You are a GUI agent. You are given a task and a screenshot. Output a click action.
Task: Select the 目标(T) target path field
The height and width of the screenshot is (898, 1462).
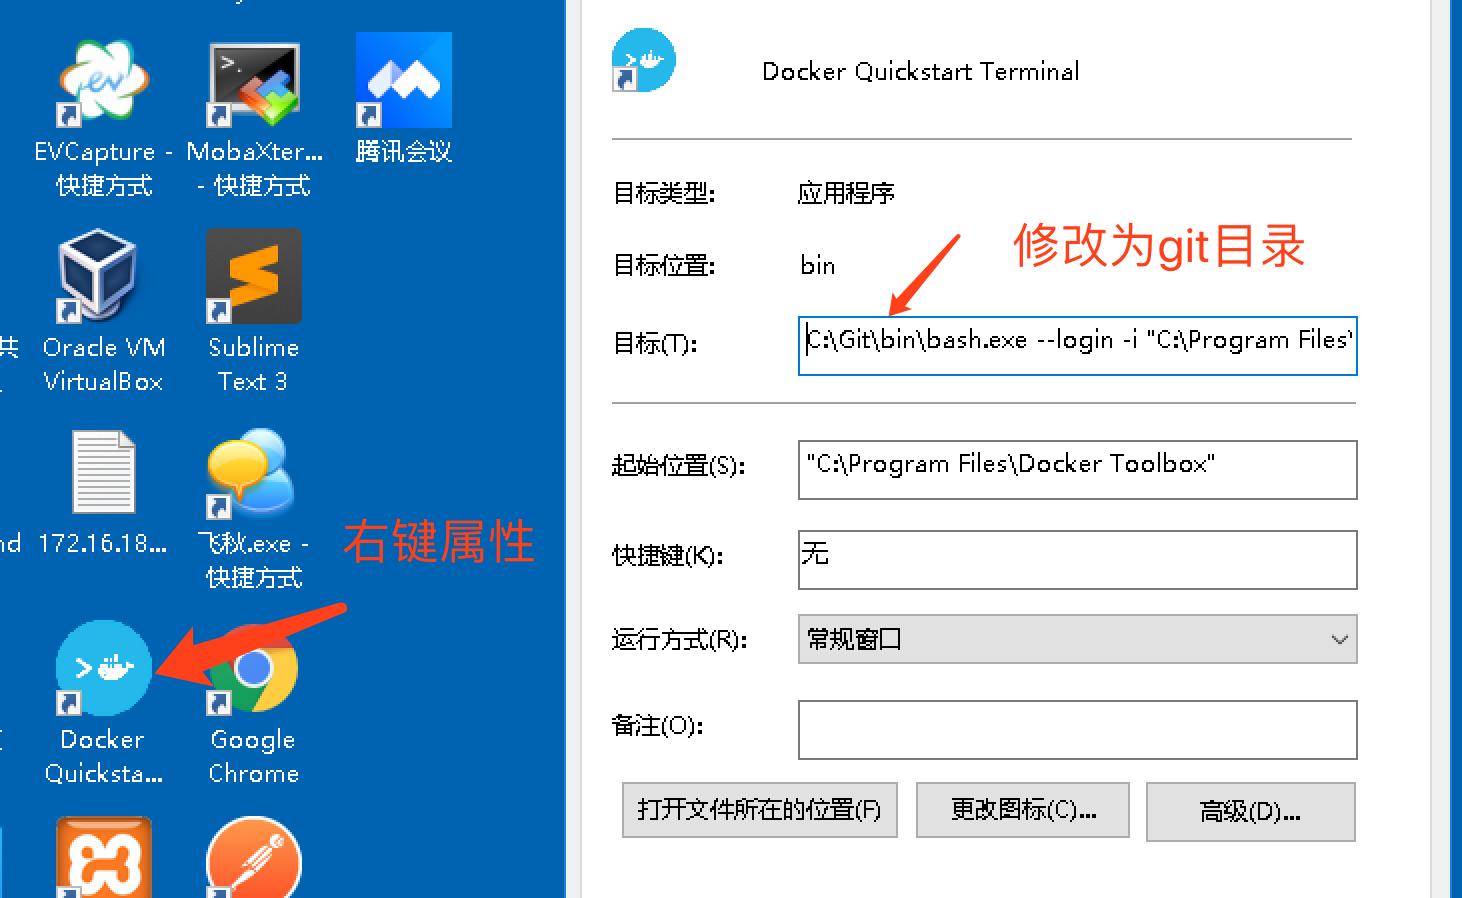point(1077,344)
